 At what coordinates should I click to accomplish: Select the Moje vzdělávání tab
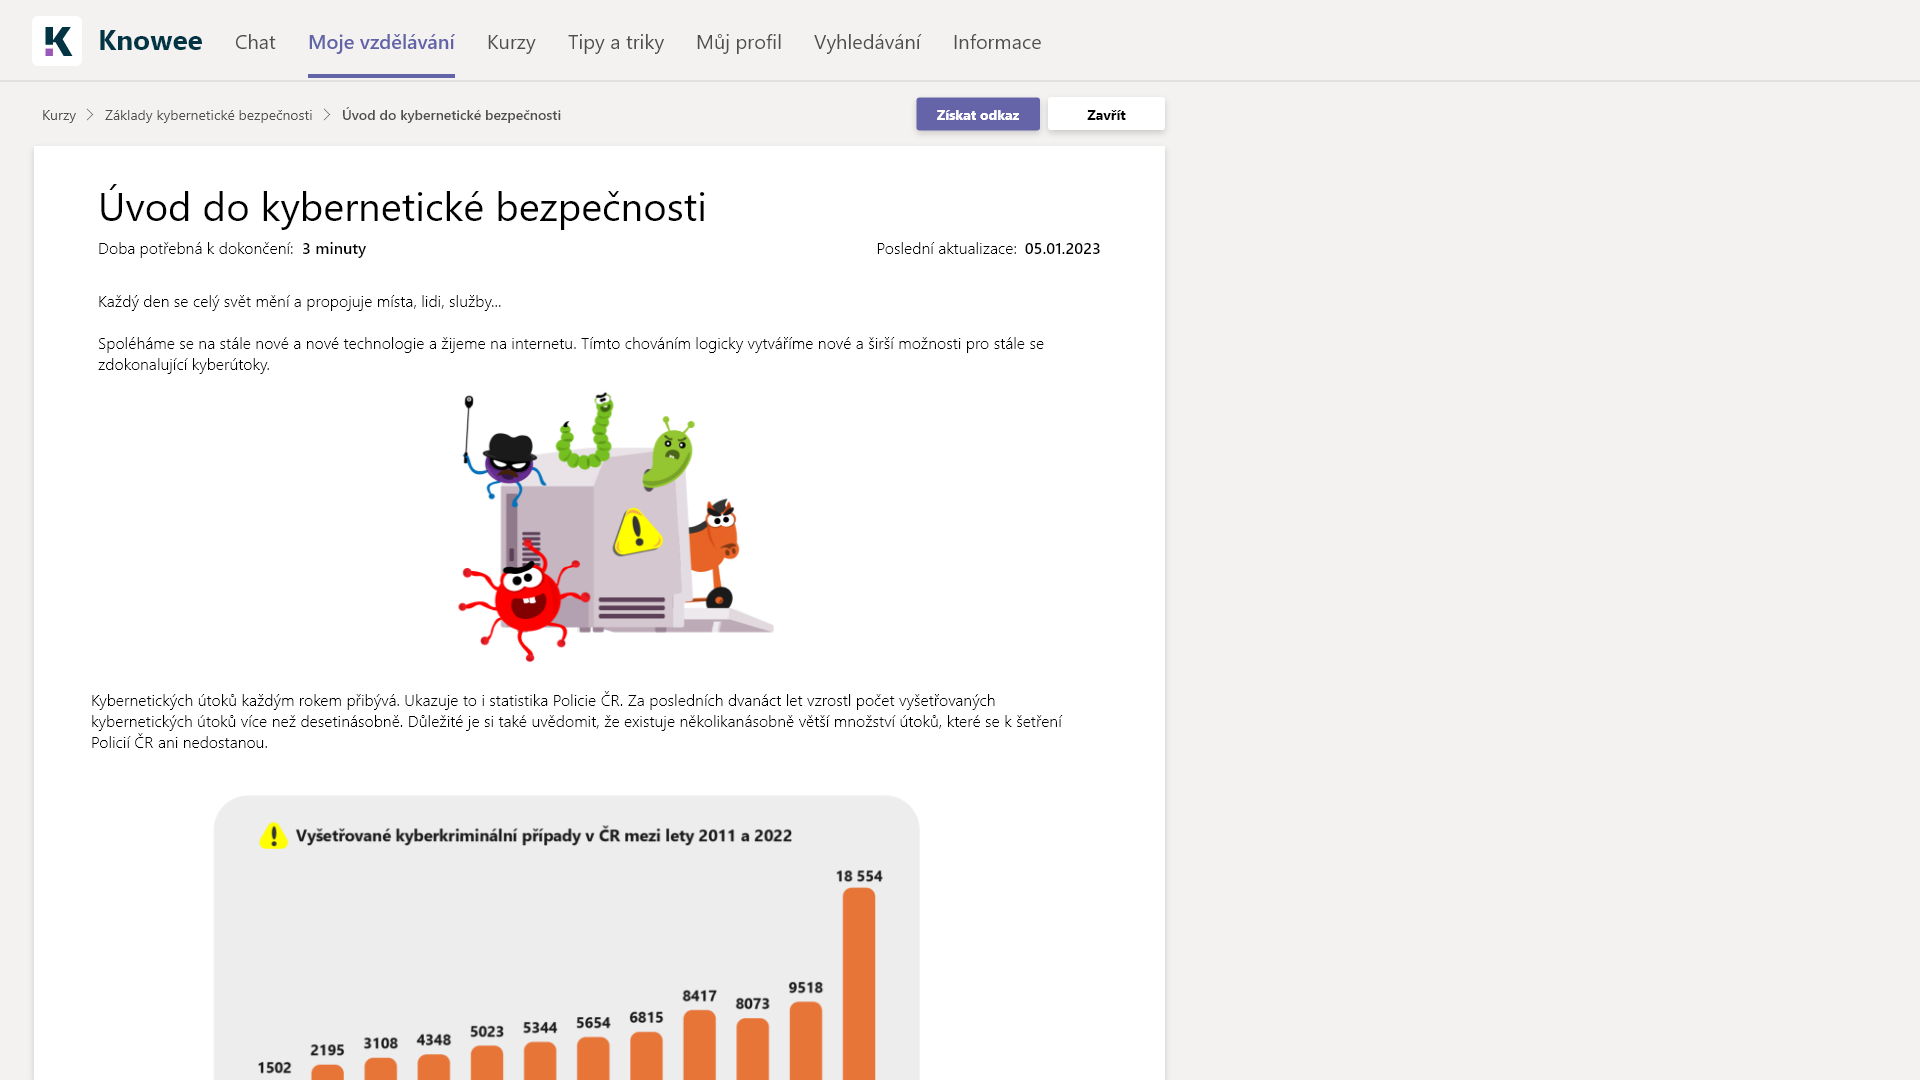[x=381, y=42]
